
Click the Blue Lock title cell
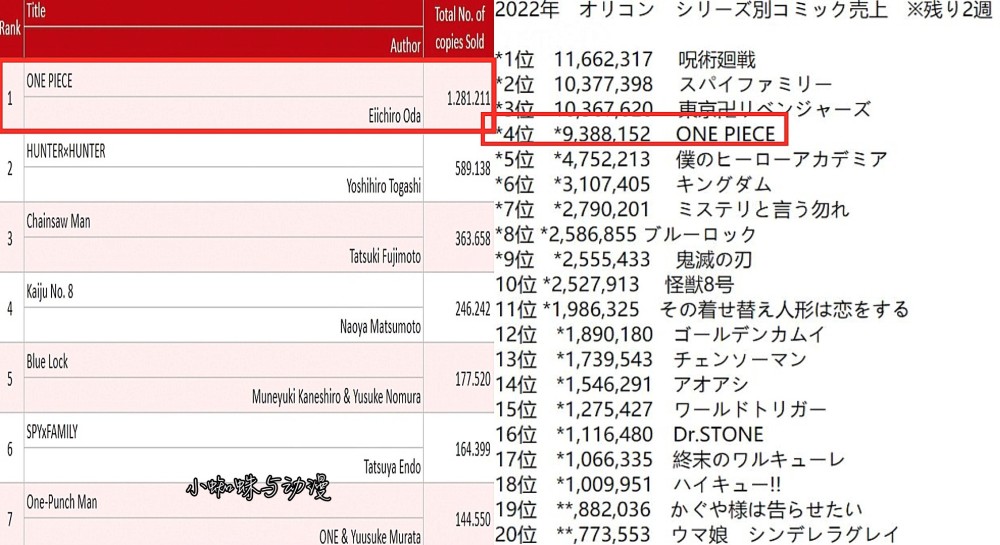[x=48, y=362]
